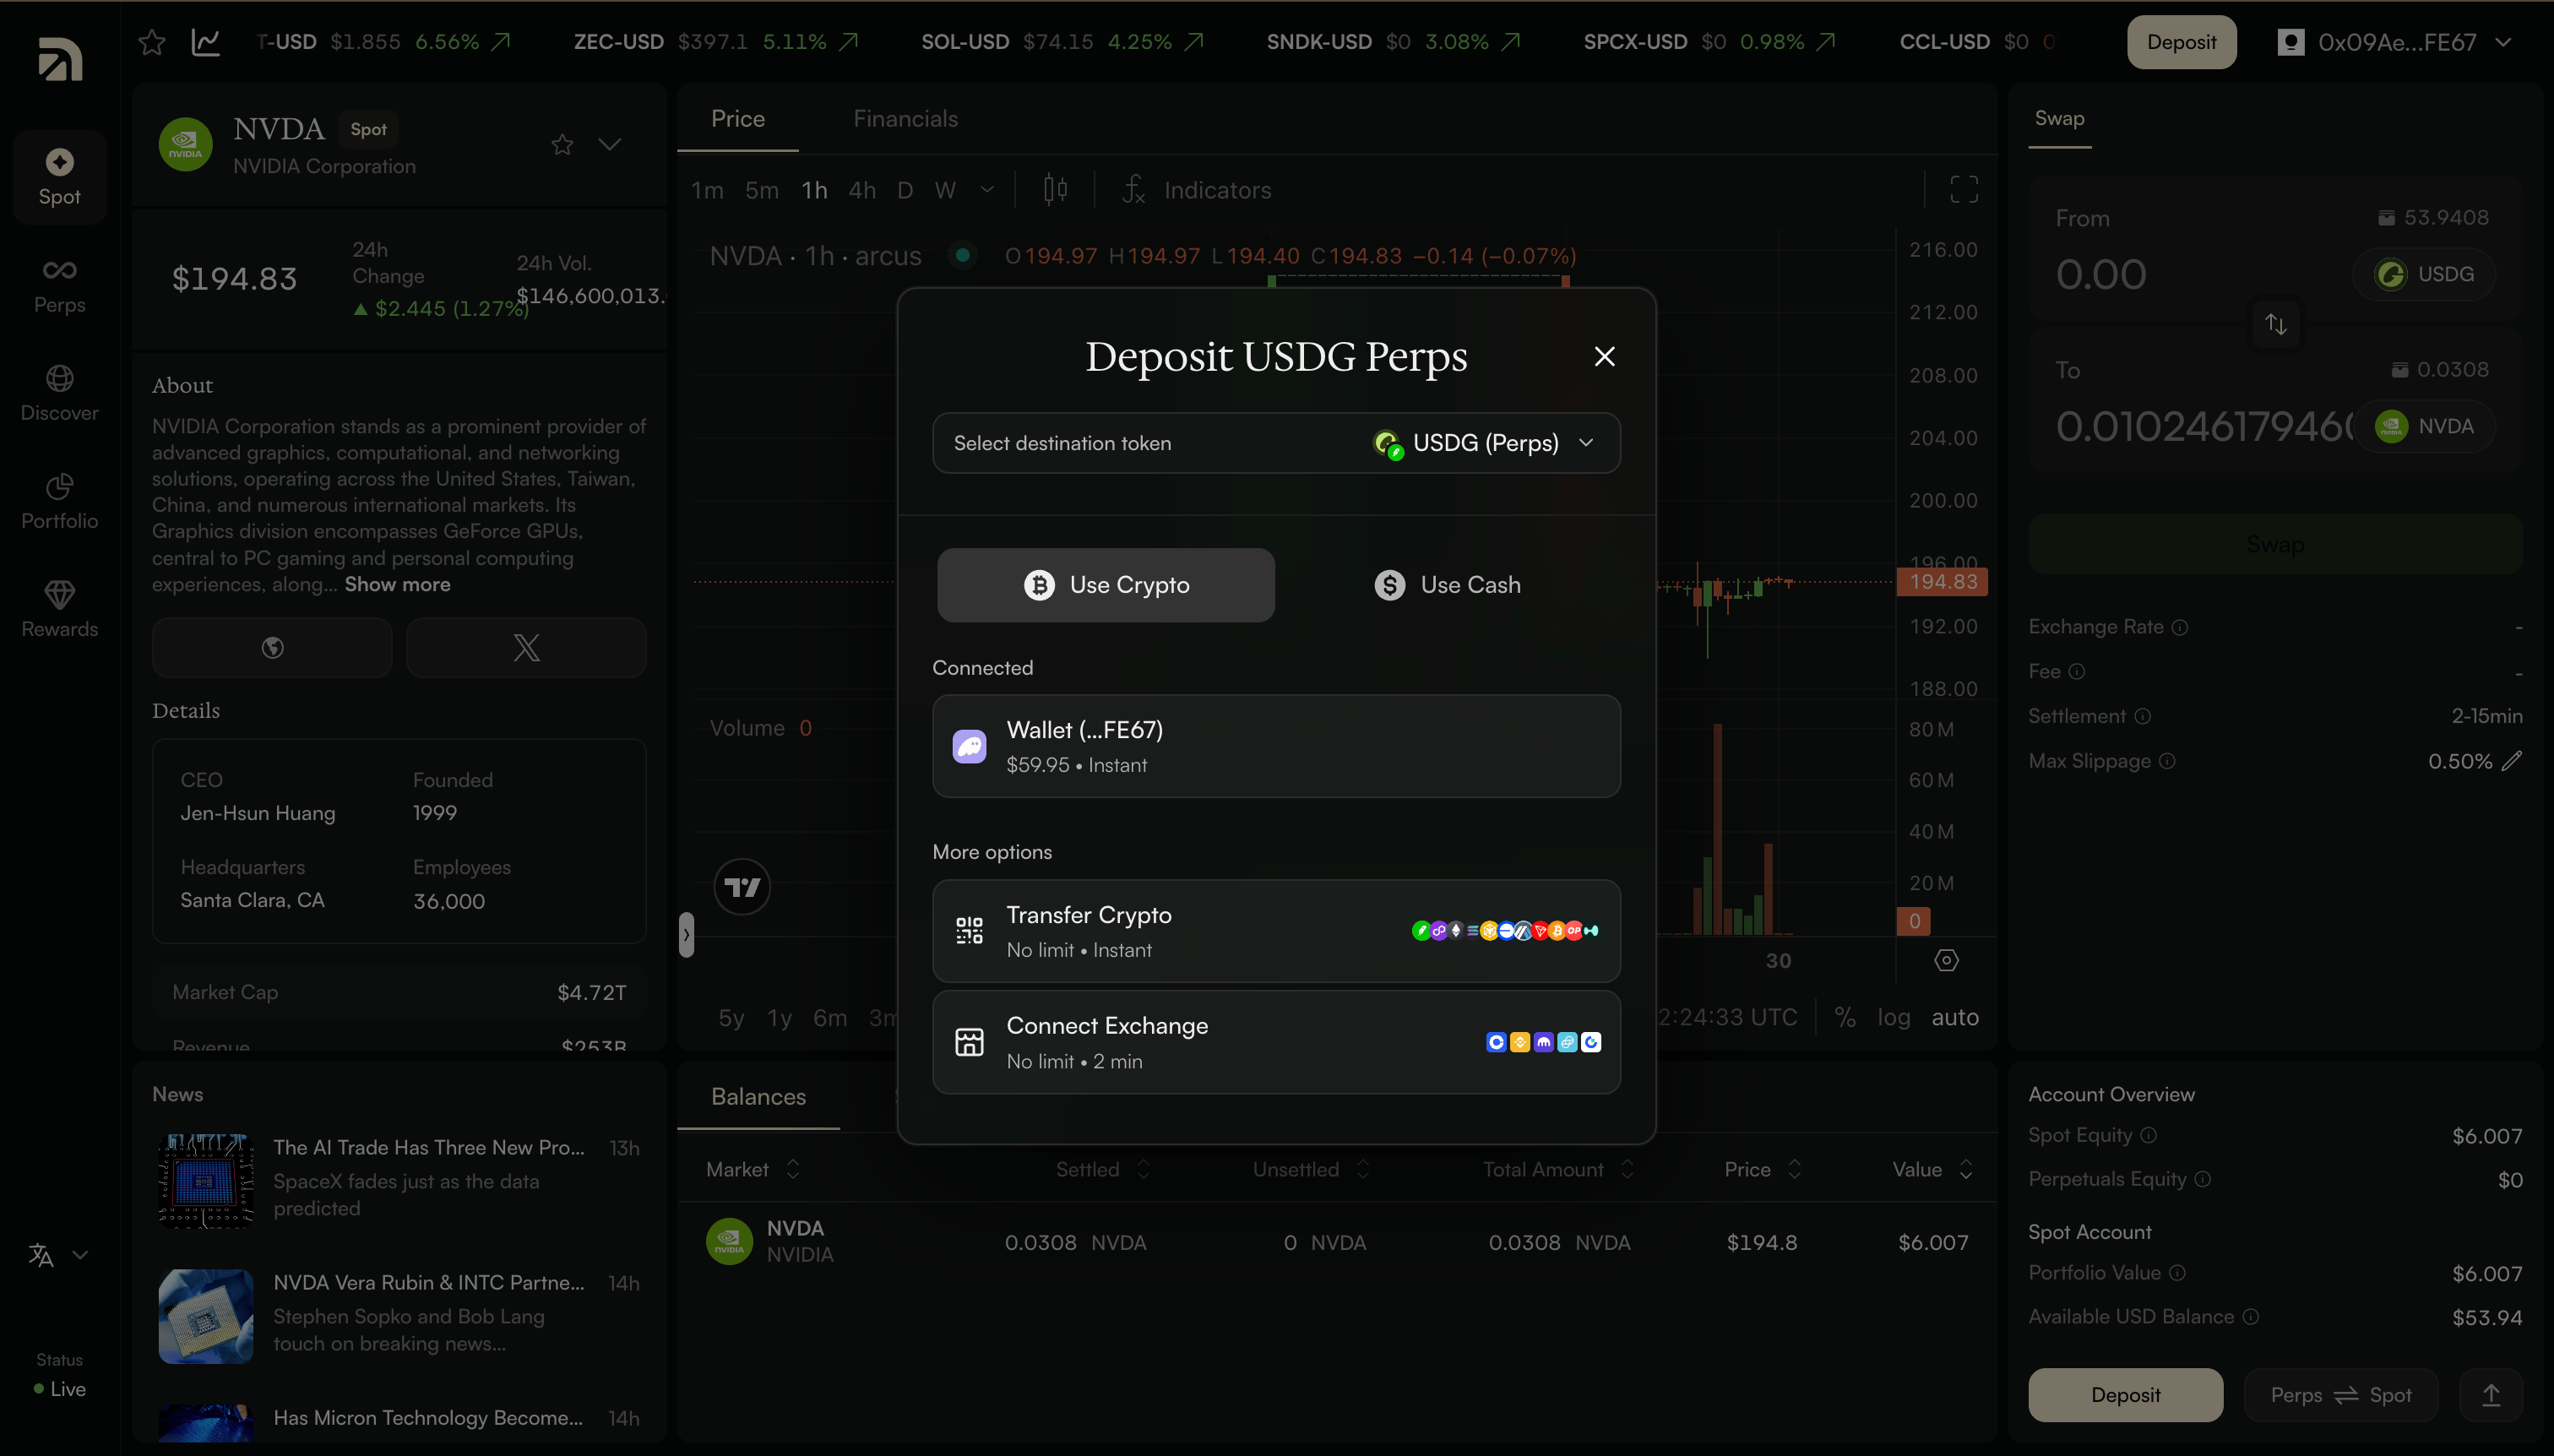The height and width of the screenshot is (1456, 2554).
Task: Select the Use Crypto option
Action: tap(1106, 585)
